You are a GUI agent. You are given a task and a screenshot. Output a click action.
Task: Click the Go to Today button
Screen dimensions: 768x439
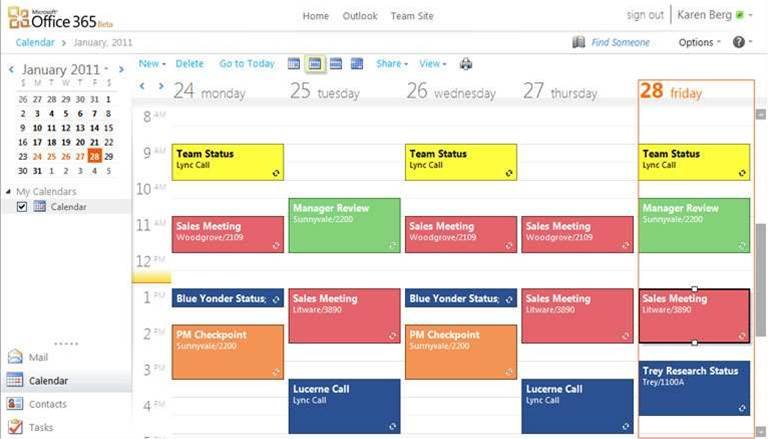click(247, 64)
